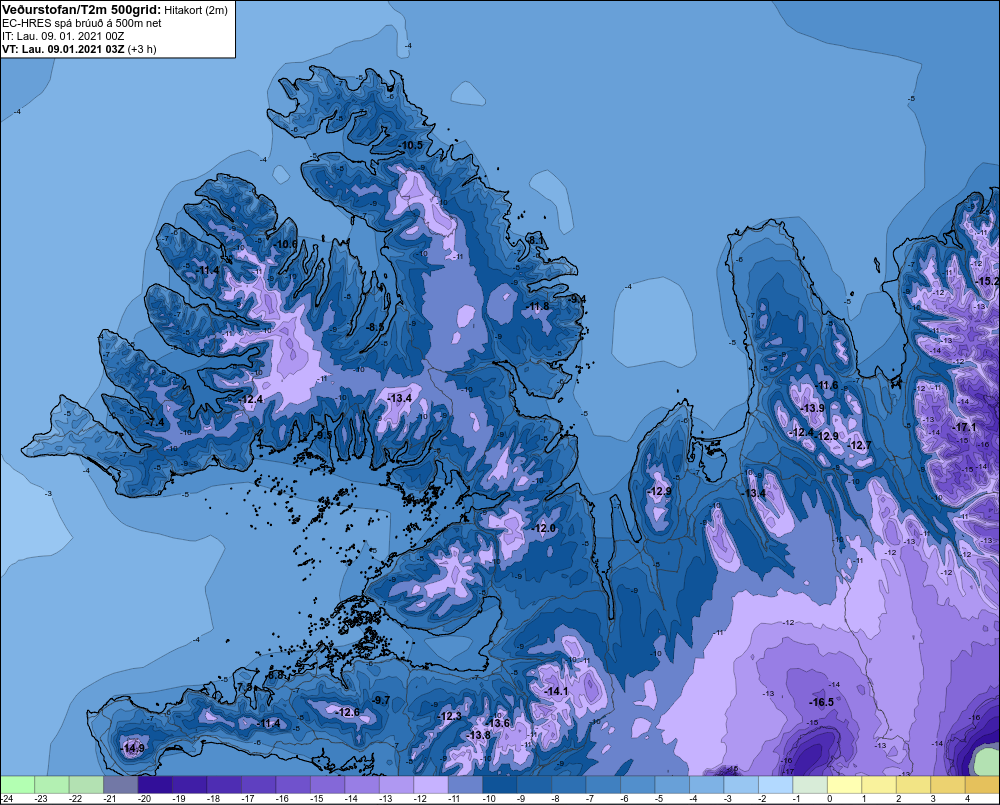Click the -14.1 temperature label
This screenshot has width=1000, height=805.
[x=555, y=691]
